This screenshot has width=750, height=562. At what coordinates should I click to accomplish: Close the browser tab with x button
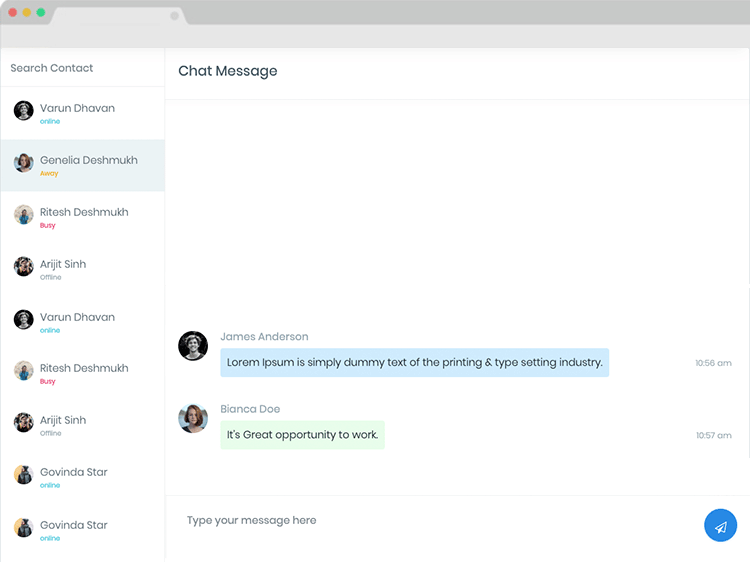175,16
